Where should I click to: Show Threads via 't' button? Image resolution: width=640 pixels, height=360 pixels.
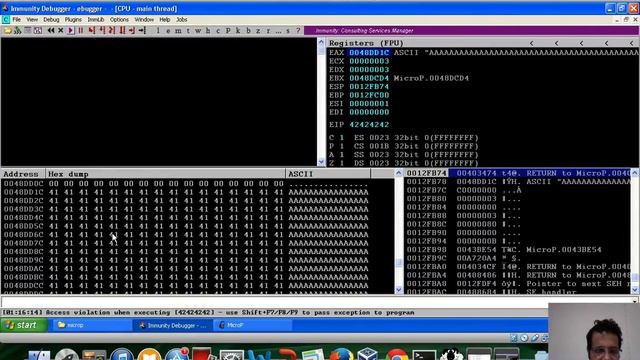[x=188, y=31]
